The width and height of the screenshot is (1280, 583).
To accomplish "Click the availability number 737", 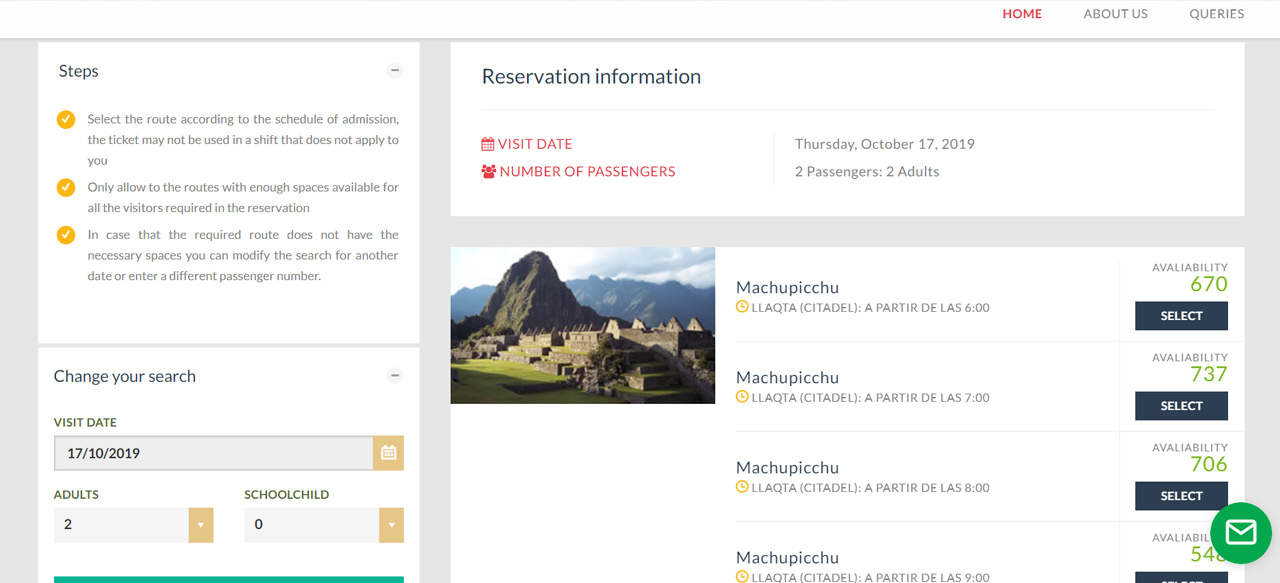I will [1209, 374].
